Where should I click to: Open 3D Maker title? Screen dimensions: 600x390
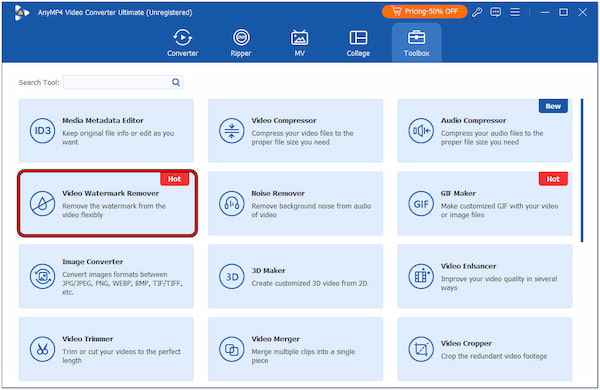[268, 271]
